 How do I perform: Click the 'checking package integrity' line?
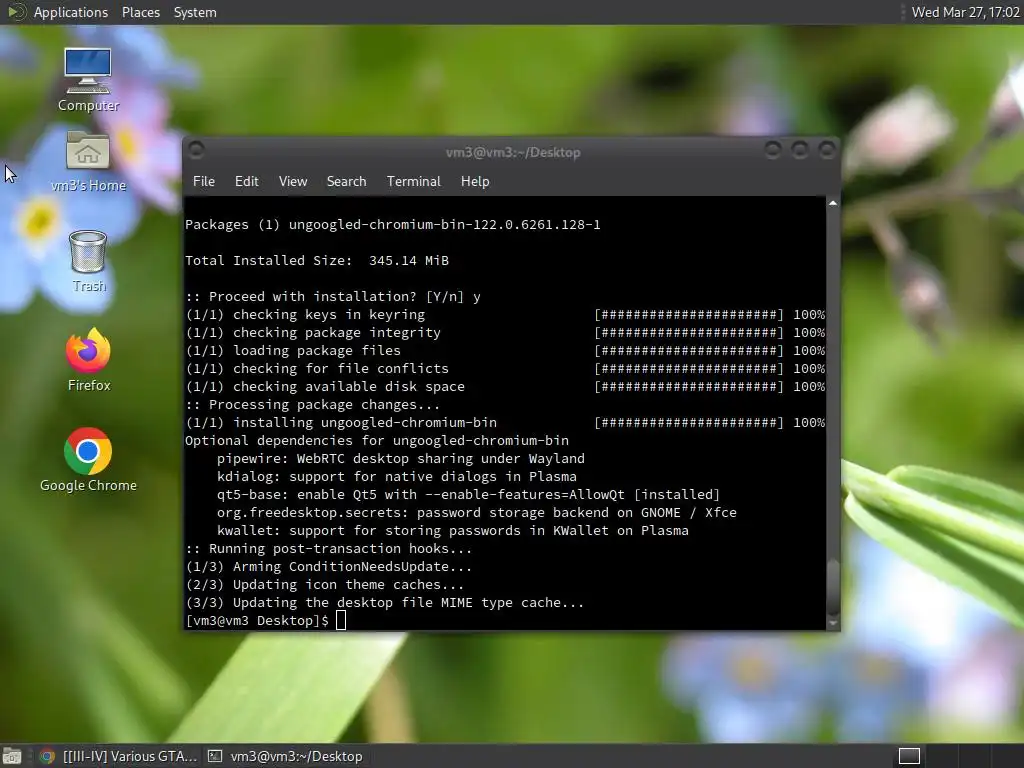[313, 333]
